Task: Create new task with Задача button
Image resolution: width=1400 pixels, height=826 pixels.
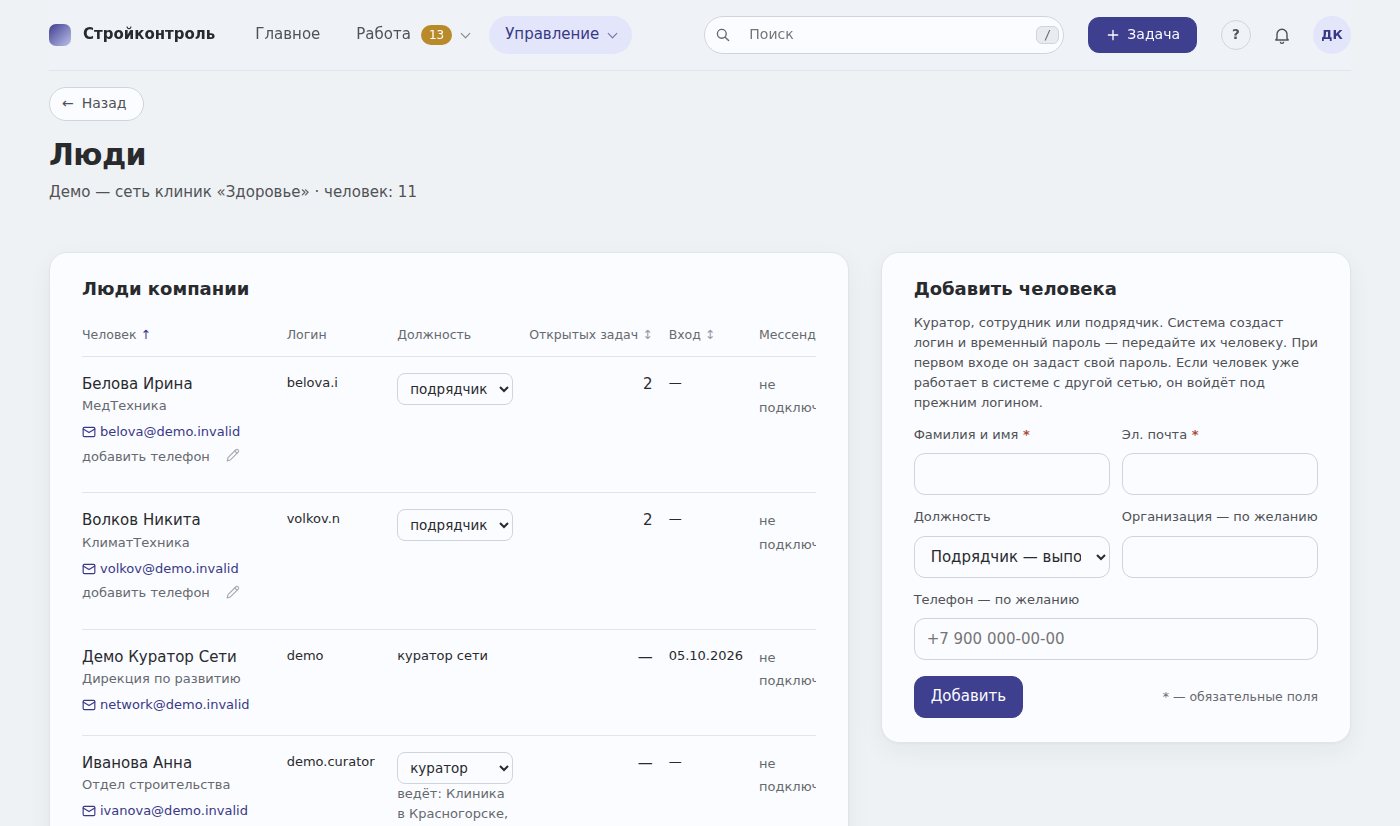Action: [1142, 35]
